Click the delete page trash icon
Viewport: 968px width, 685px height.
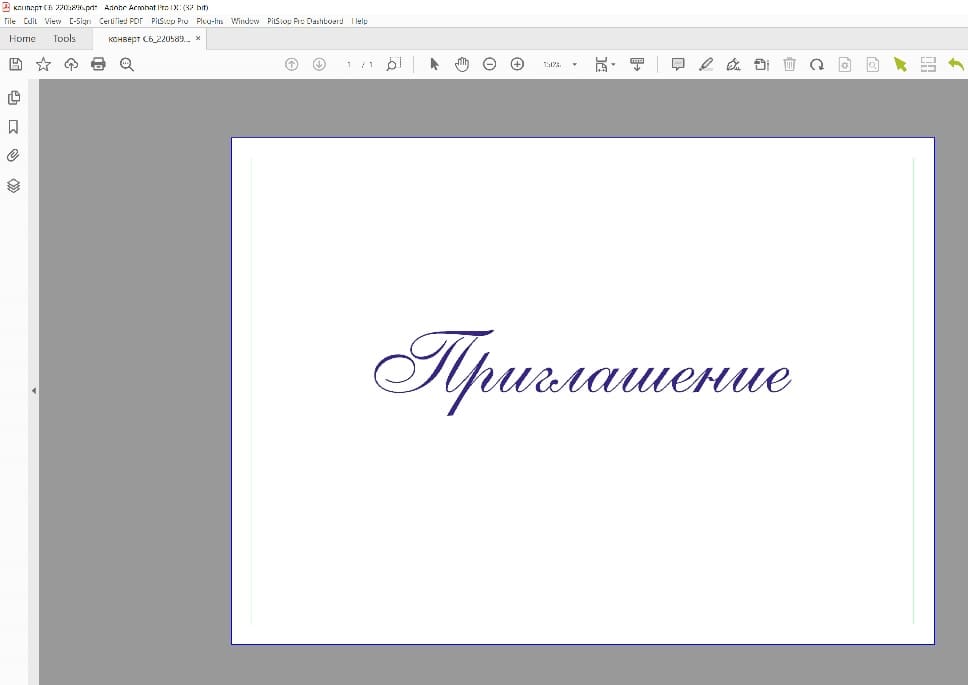pyautogui.click(x=790, y=64)
